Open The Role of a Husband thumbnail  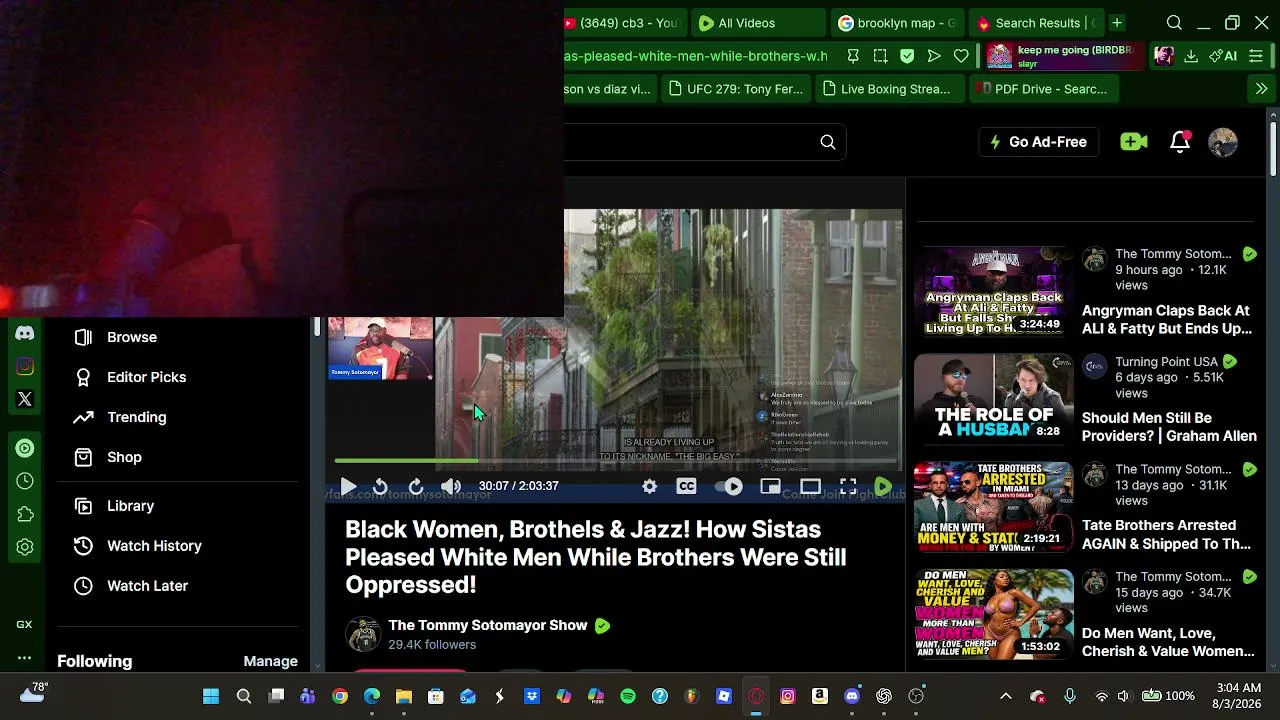[994, 399]
